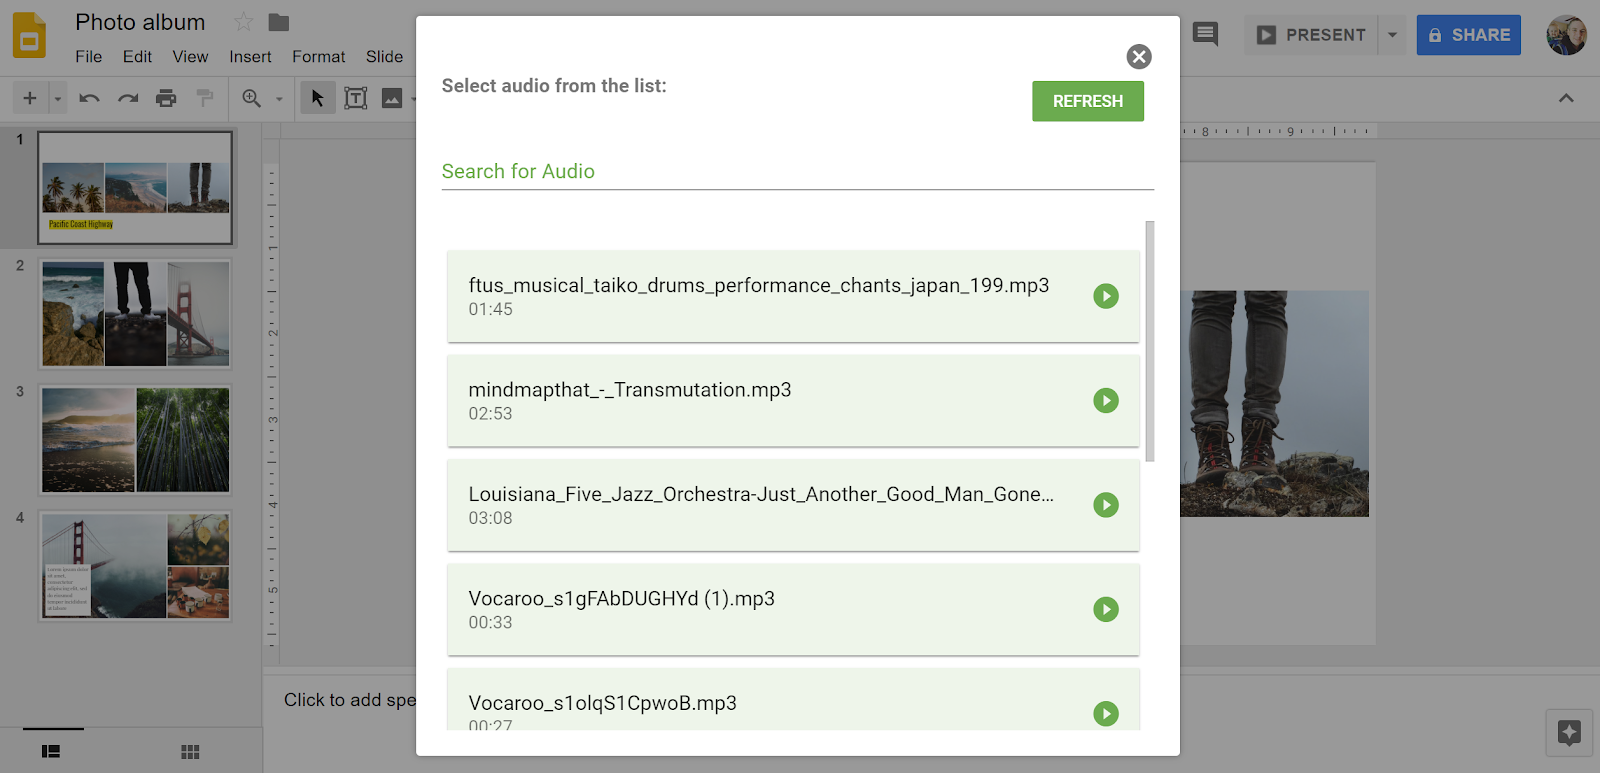Open the comments icon
Viewport: 1600px width, 773px height.
coord(1206,35)
